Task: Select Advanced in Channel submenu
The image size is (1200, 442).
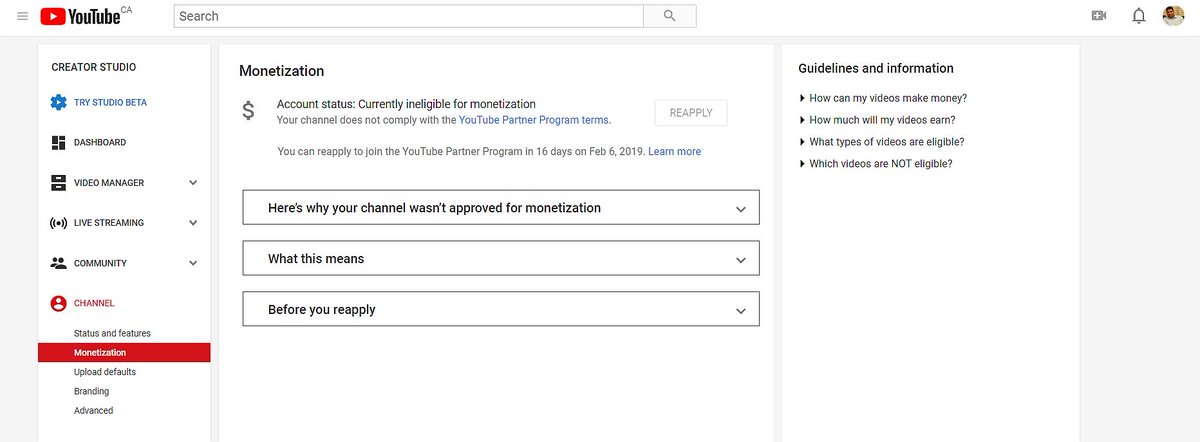Action: (x=93, y=410)
